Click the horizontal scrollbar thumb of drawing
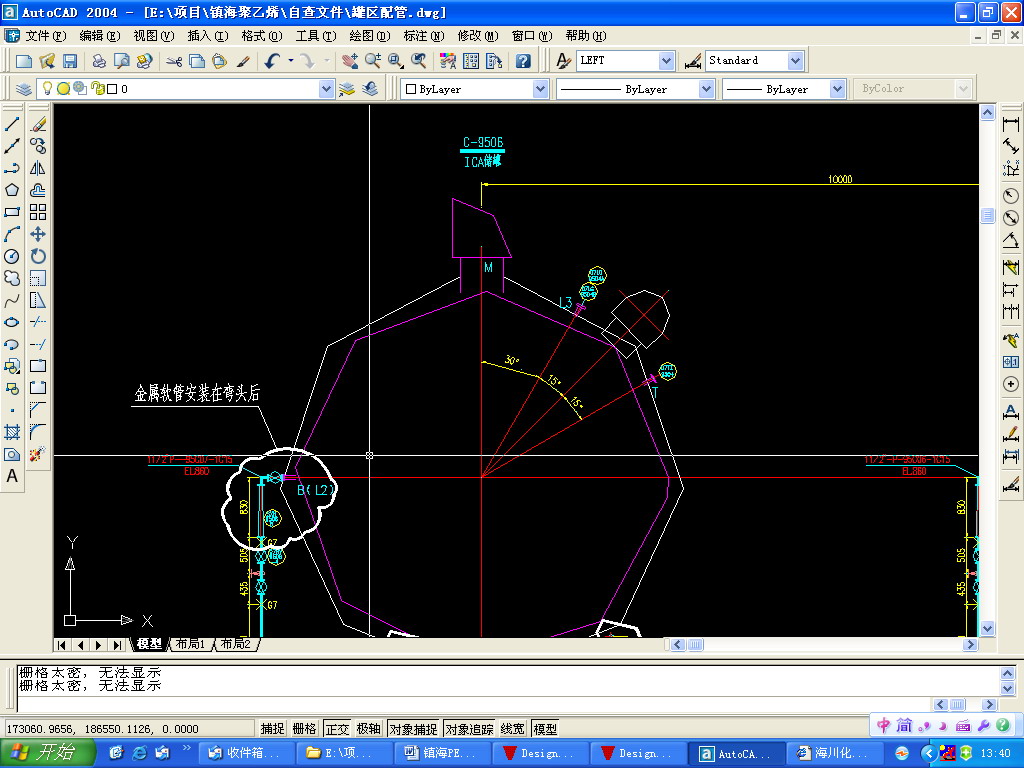The width and height of the screenshot is (1024, 768). [x=695, y=645]
